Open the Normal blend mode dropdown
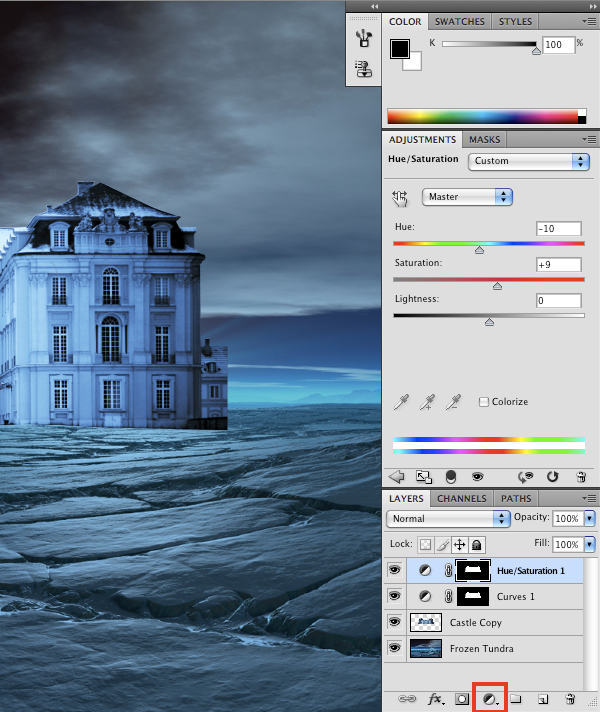600x712 pixels. click(448, 519)
